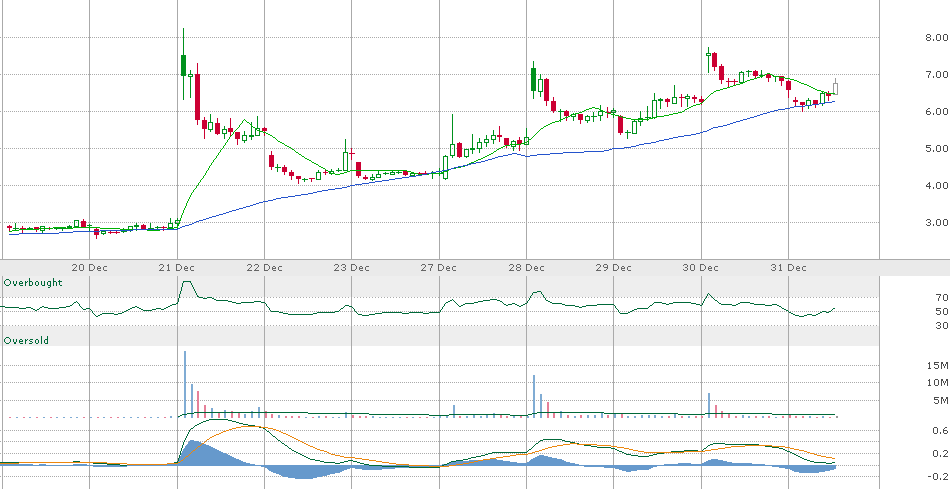Click the blue volume bar just after 27 Dec
Screen dimensions: 950x489
coord(453,411)
